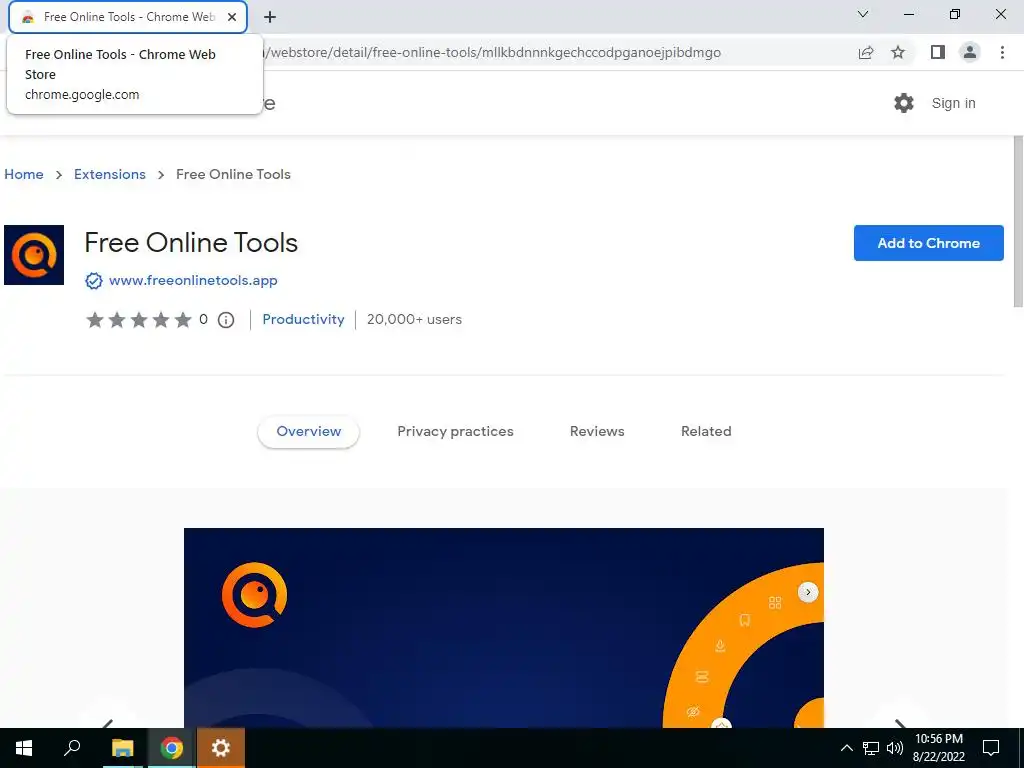Open the Settings app in taskbar
1024x768 pixels.
tap(221, 748)
